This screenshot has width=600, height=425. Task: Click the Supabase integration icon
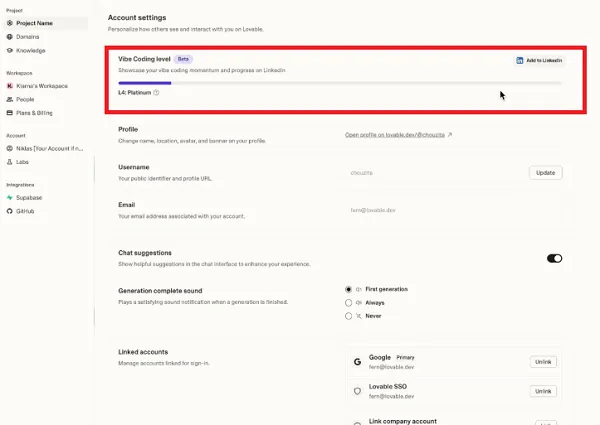click(x=9, y=197)
